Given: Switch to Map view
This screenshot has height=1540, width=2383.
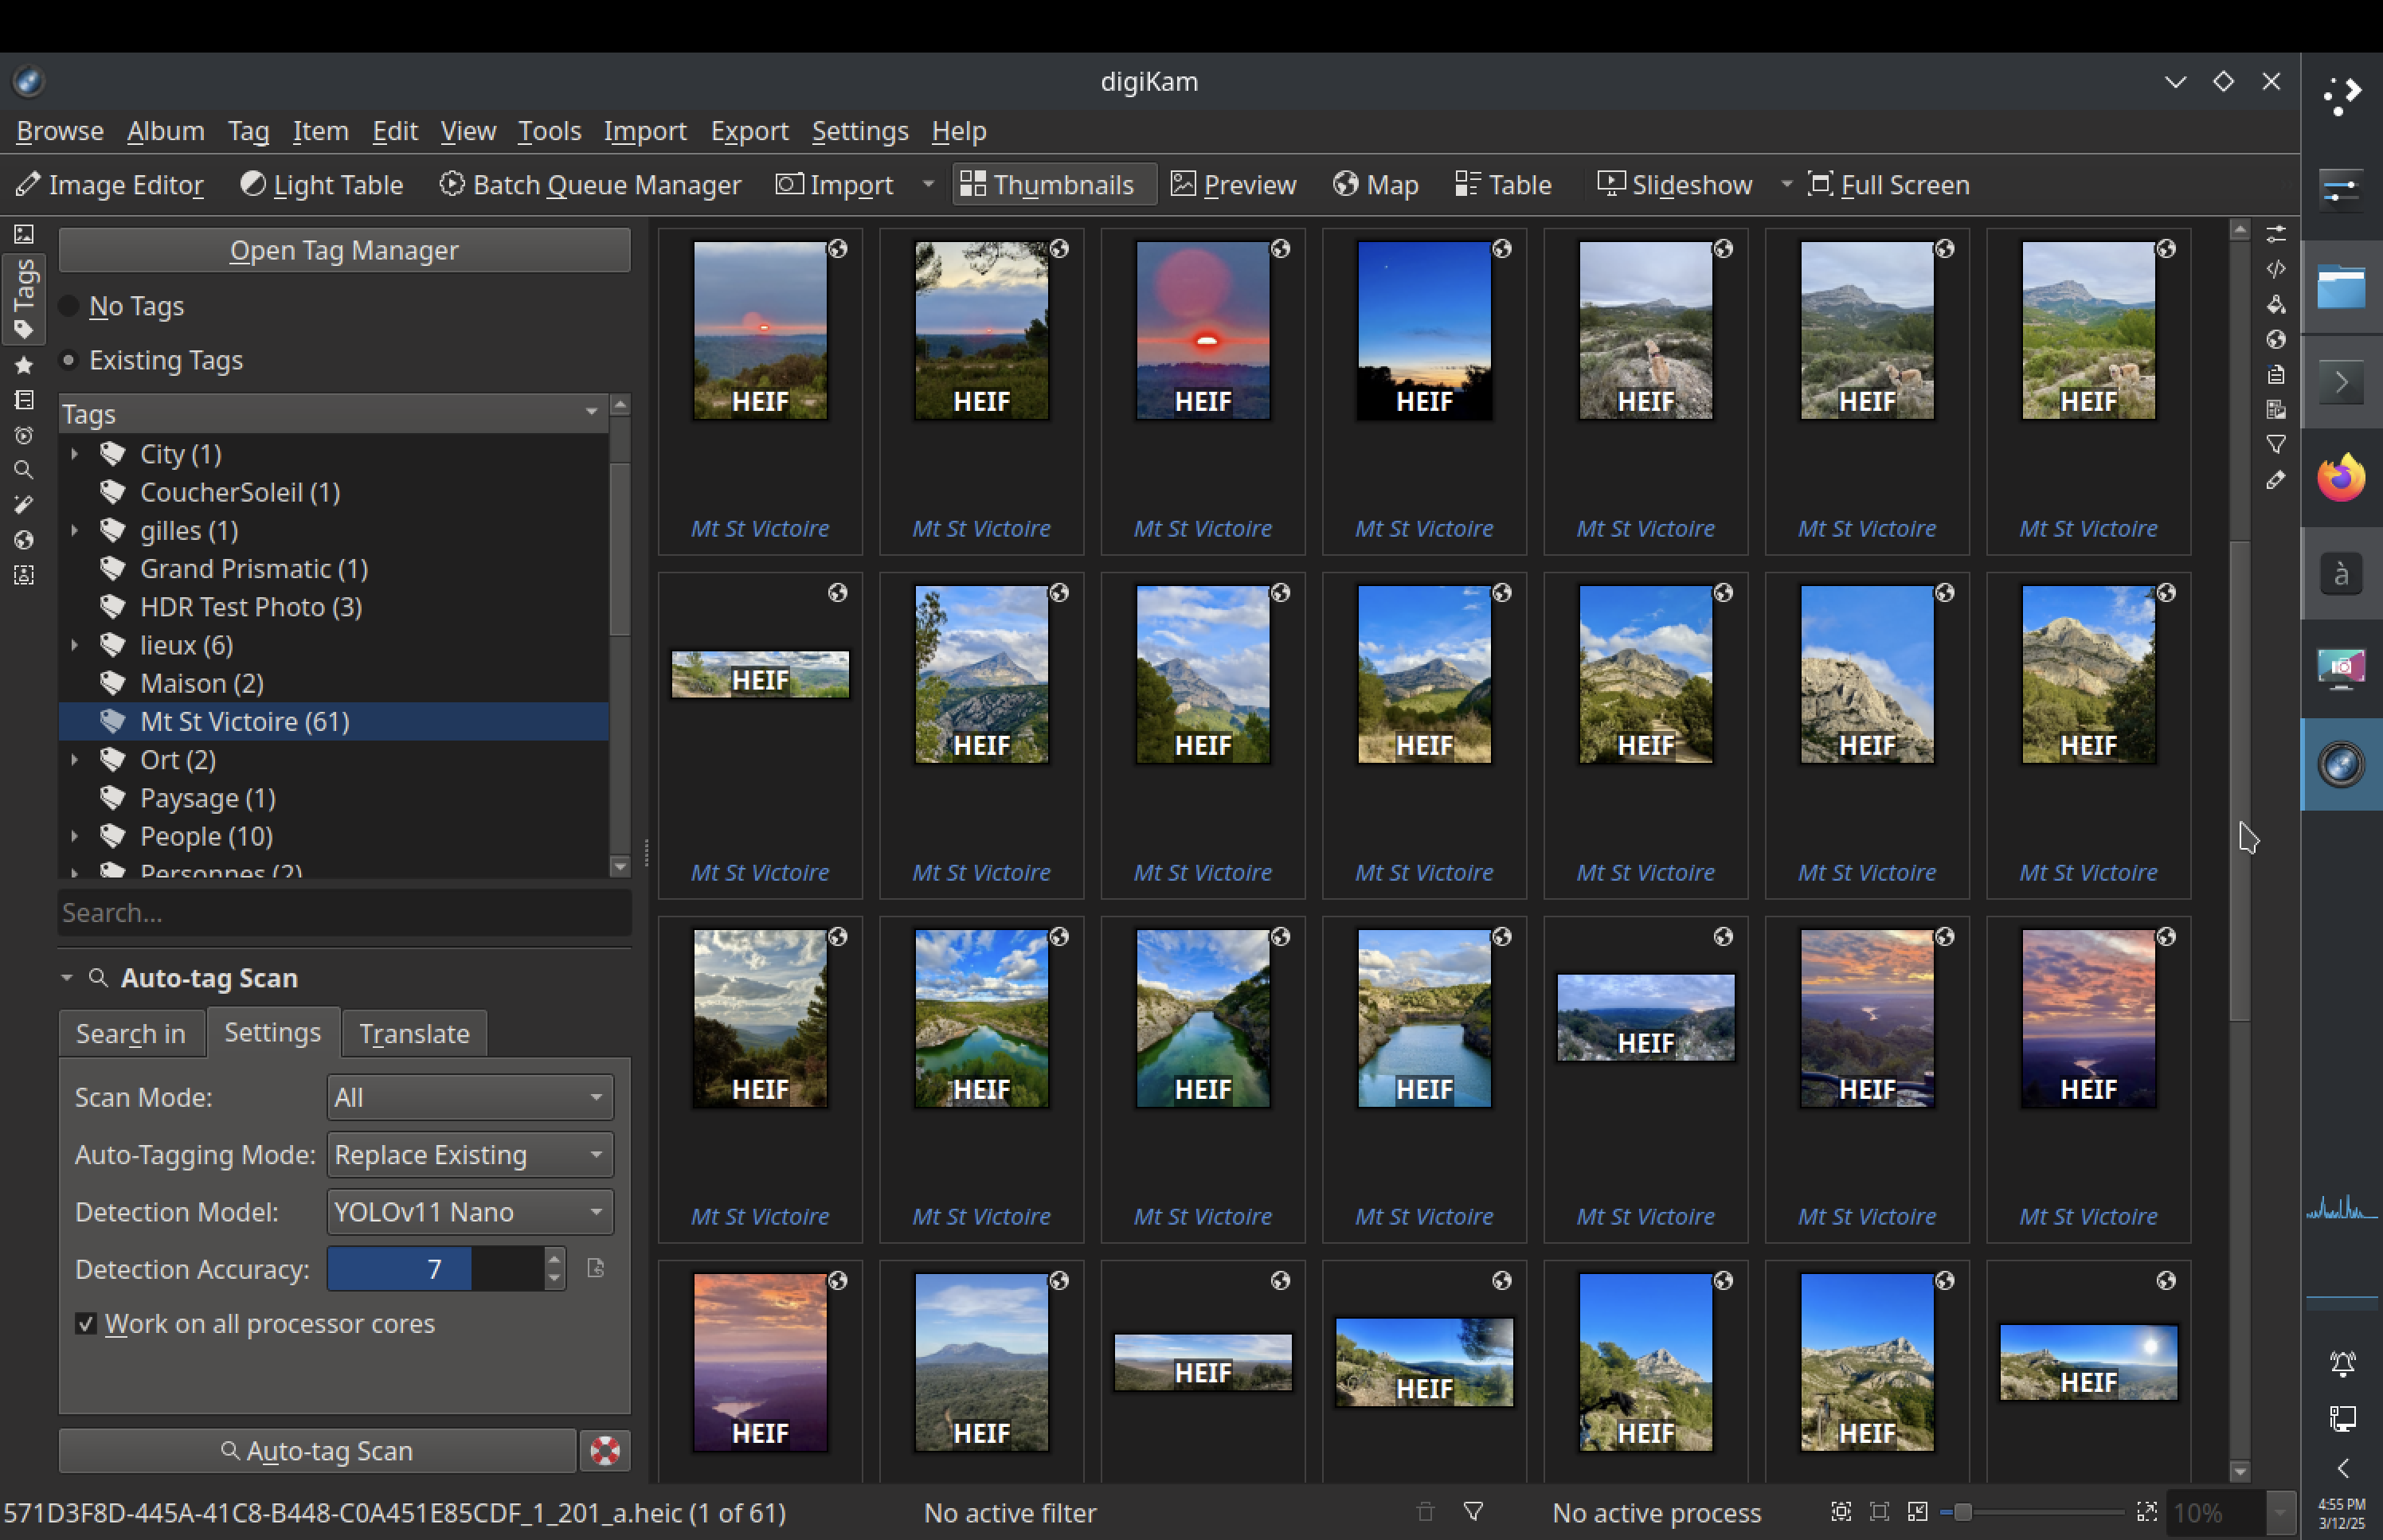Looking at the screenshot, I should pos(1376,185).
